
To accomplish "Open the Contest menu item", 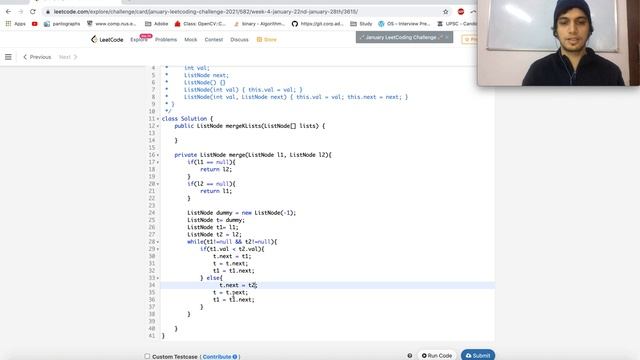I will click(x=213, y=40).
